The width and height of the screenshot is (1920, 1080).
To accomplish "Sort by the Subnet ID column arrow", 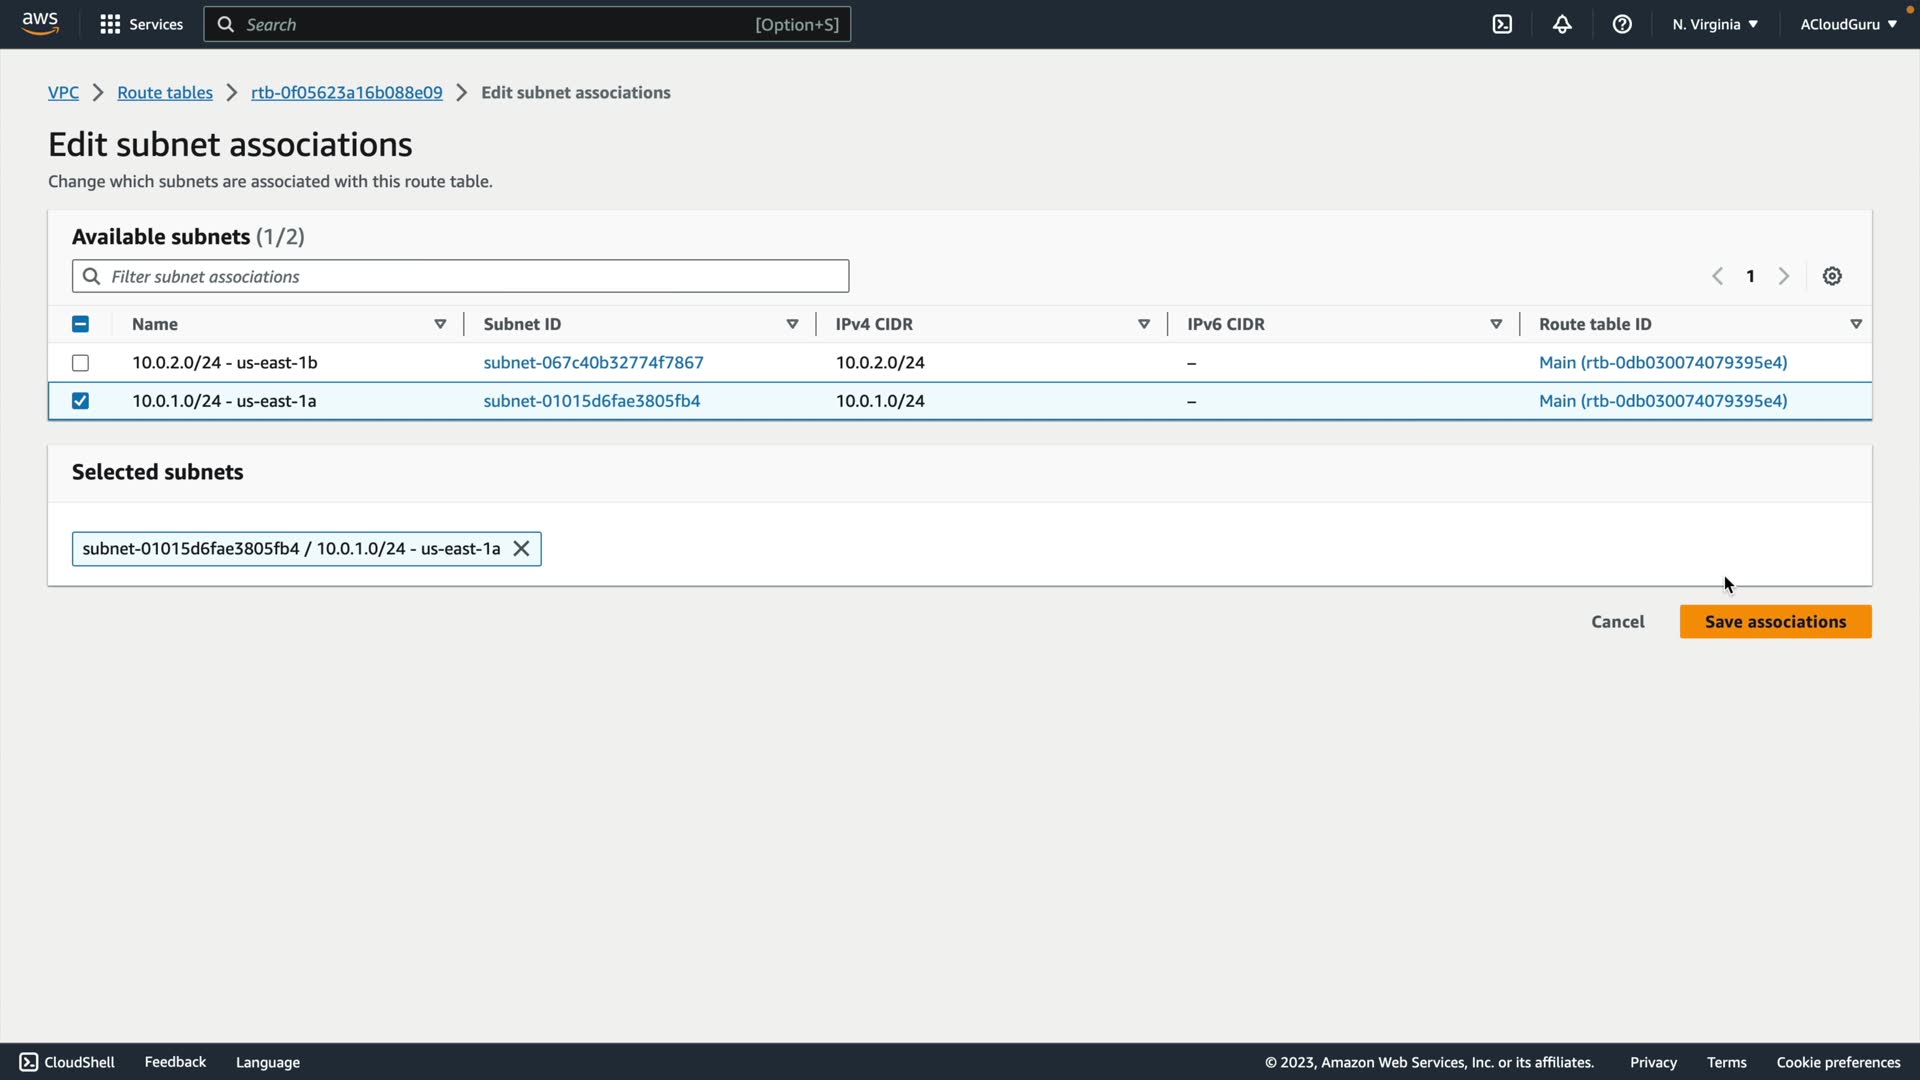I will pyautogui.click(x=792, y=324).
